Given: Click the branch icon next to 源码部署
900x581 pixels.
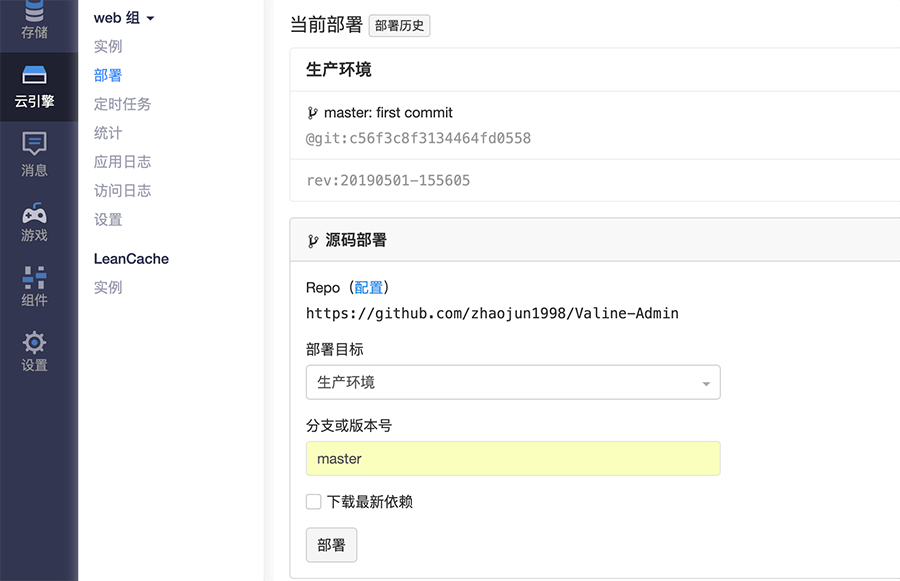Looking at the screenshot, I should 313,241.
